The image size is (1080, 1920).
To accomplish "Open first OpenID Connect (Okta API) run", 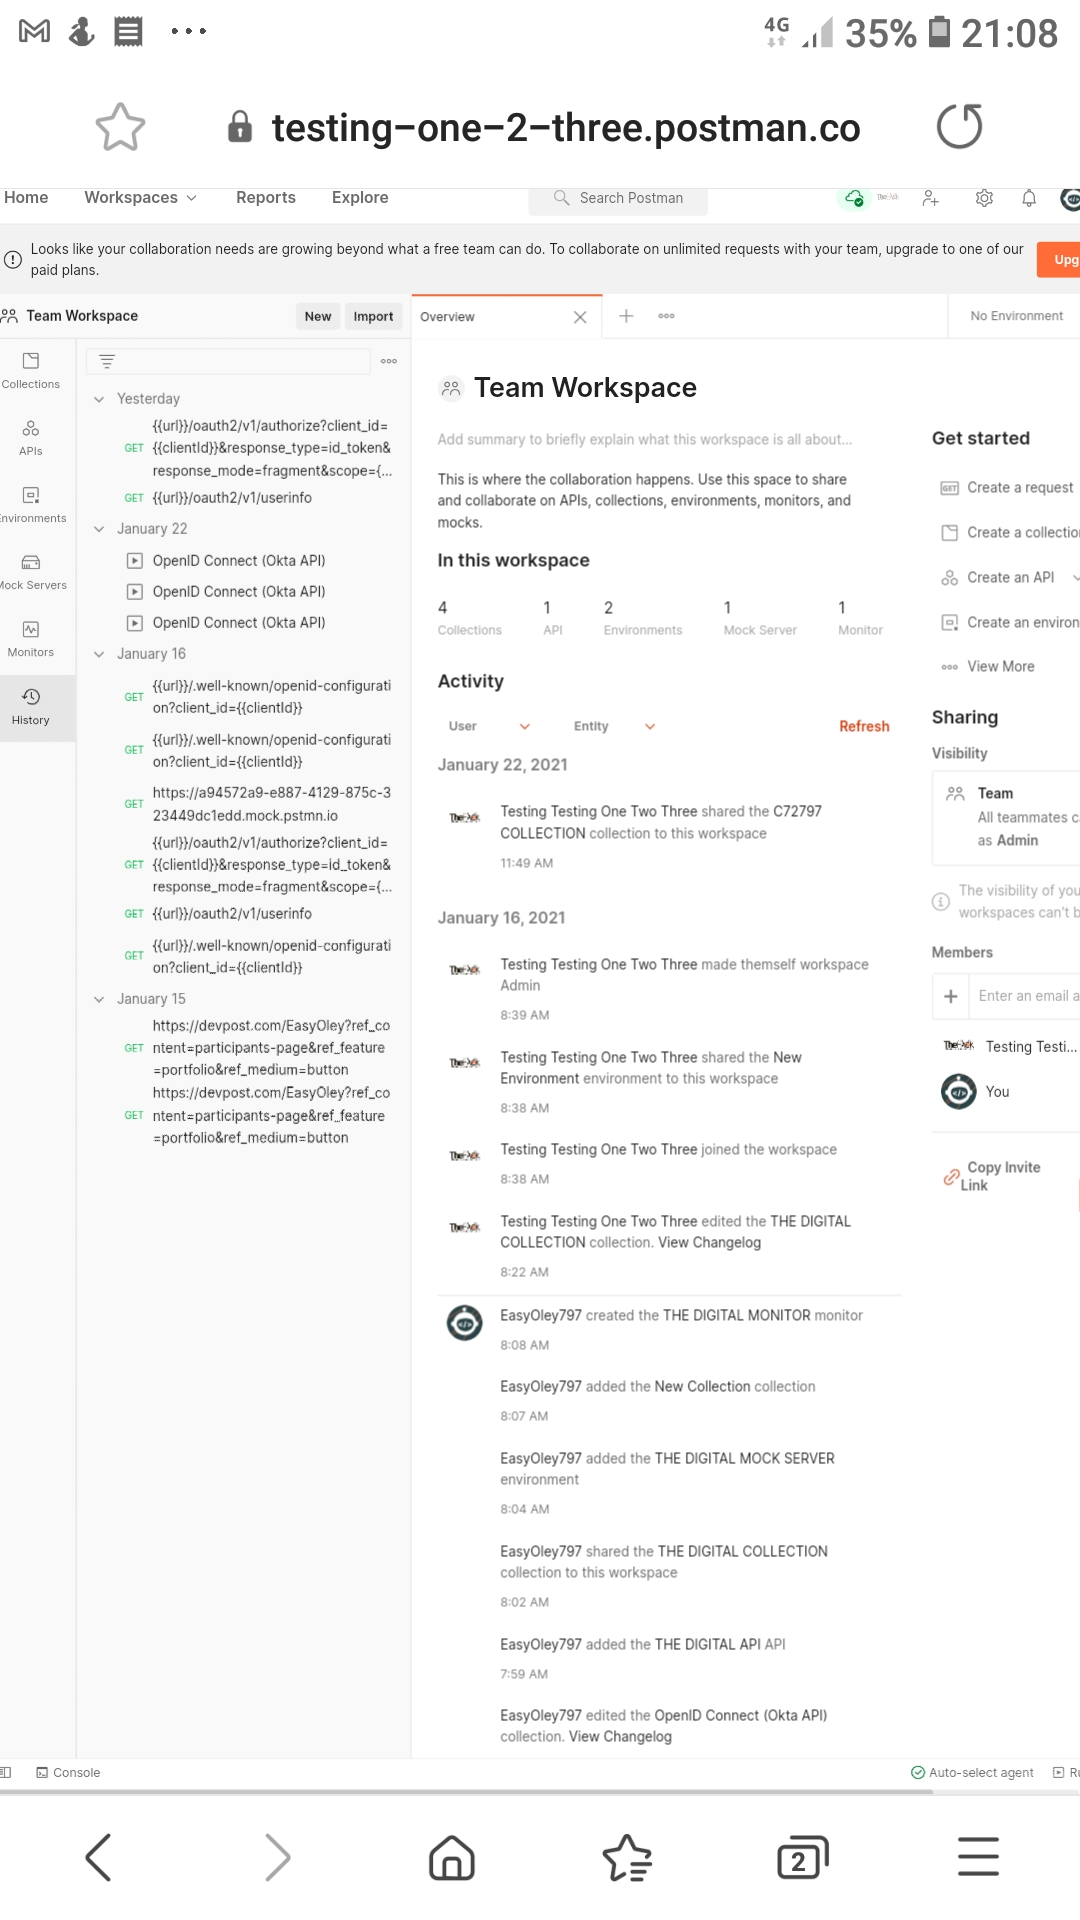I will point(238,561).
